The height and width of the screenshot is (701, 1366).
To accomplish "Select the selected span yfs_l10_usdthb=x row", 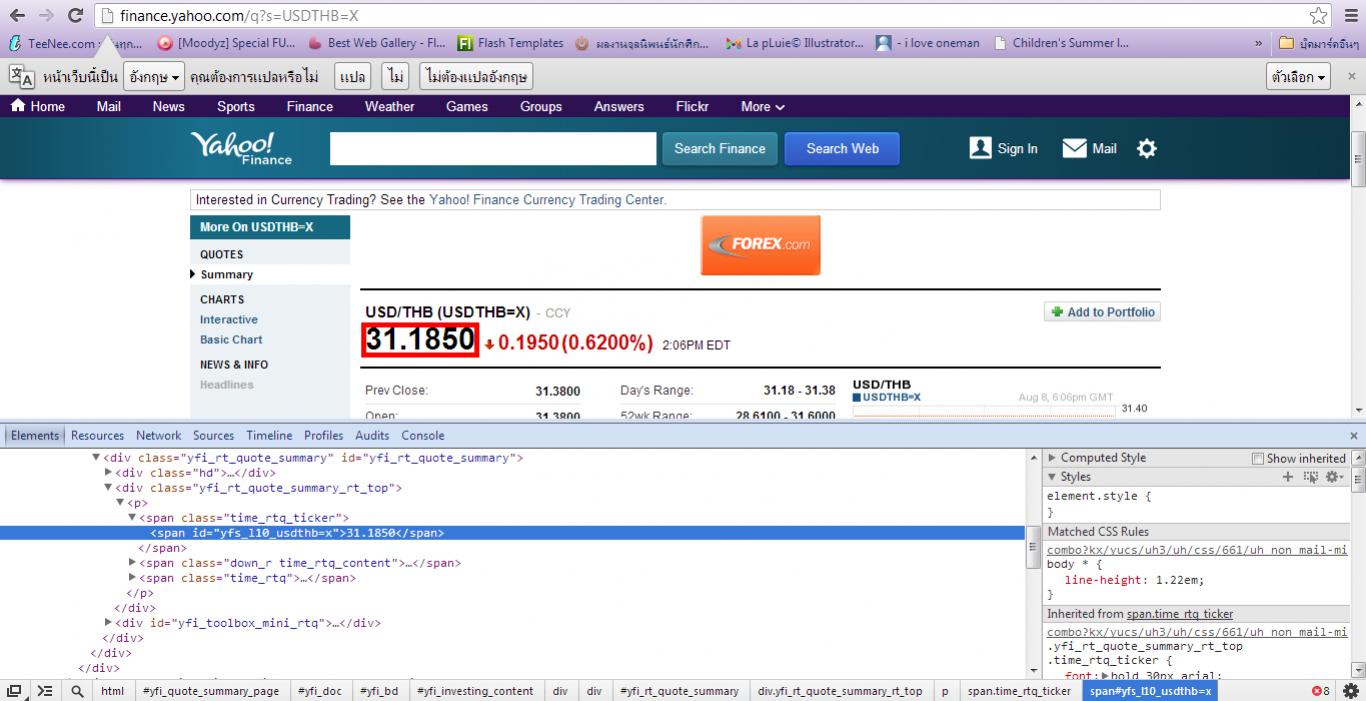I will [512, 533].
